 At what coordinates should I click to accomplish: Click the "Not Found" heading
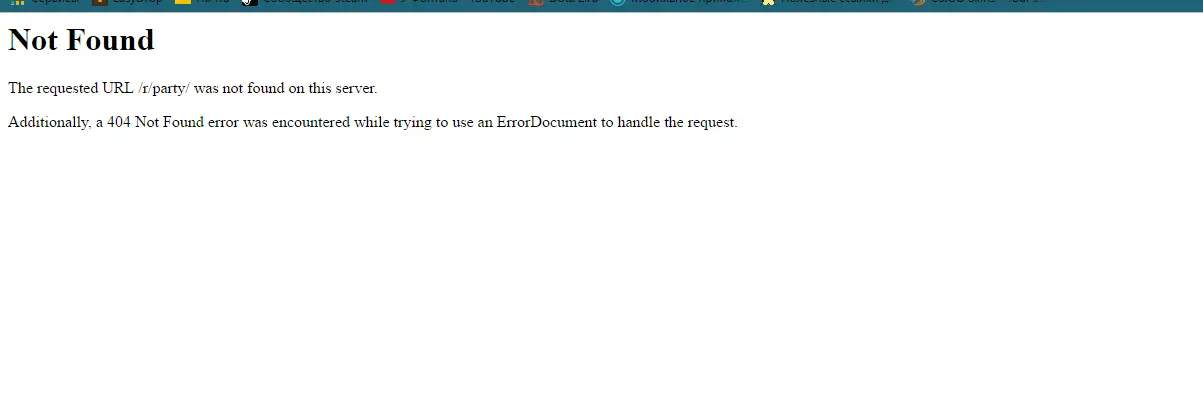[81, 40]
